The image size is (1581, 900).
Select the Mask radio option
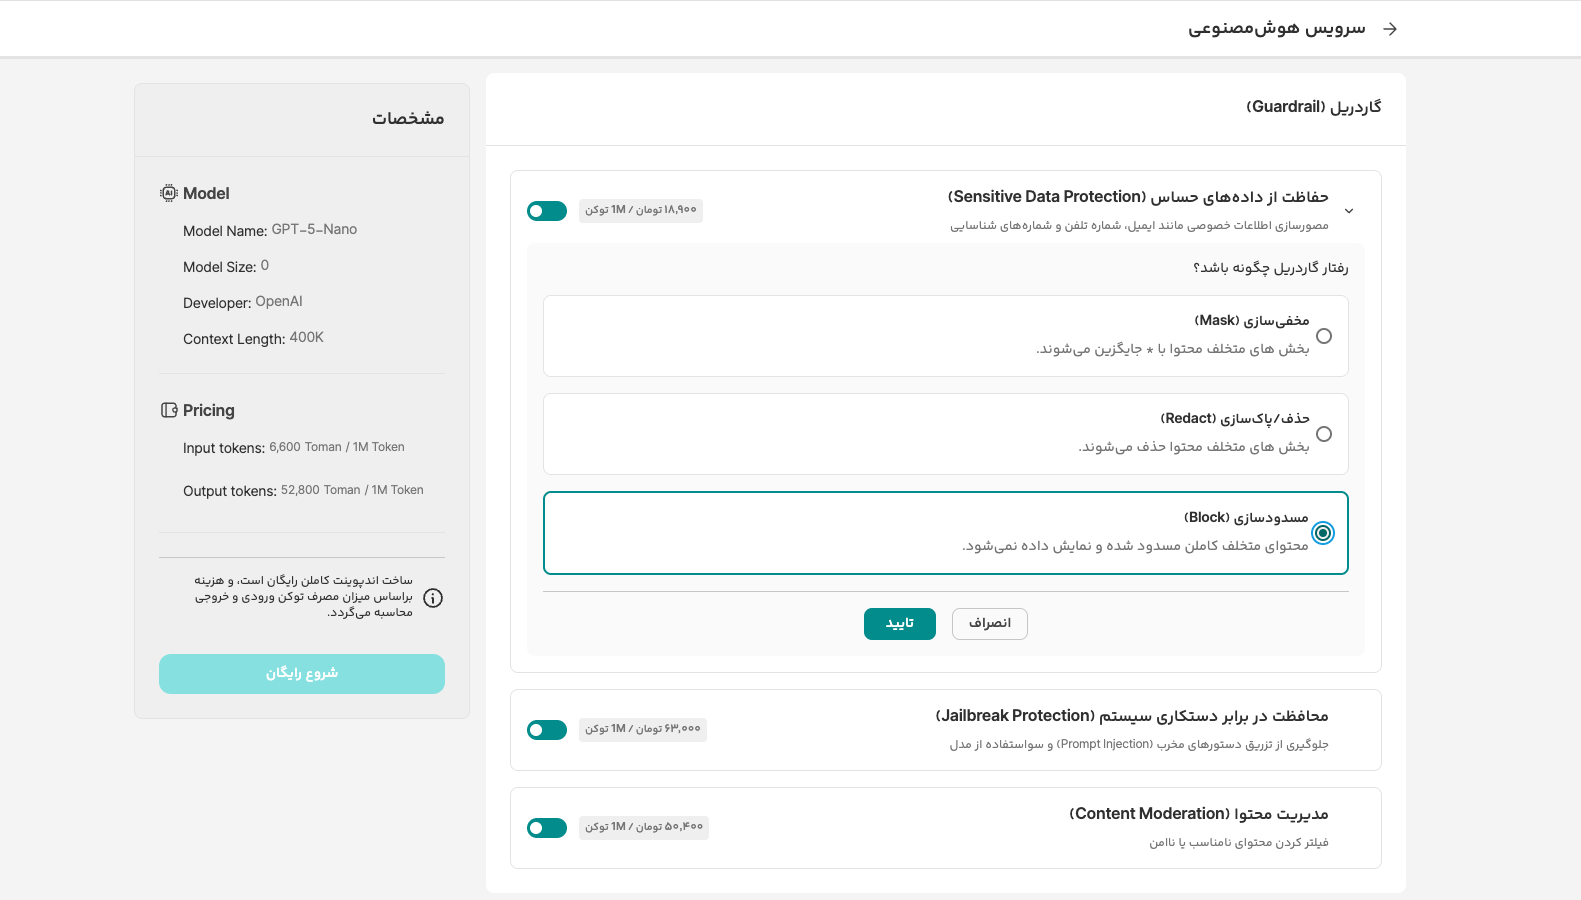tap(1324, 336)
